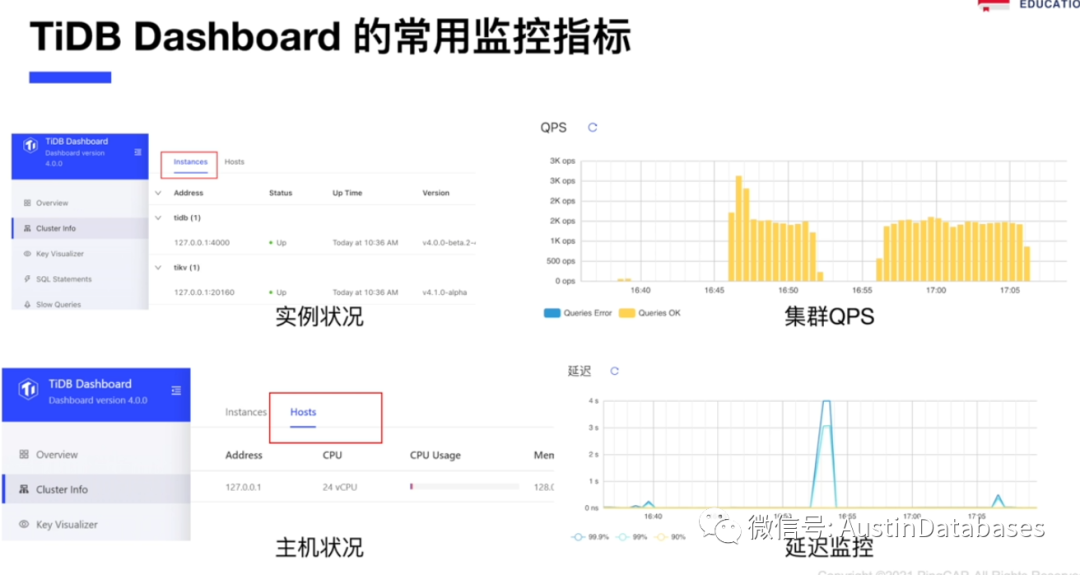Open Overview in the upper sidebar

[80, 203]
